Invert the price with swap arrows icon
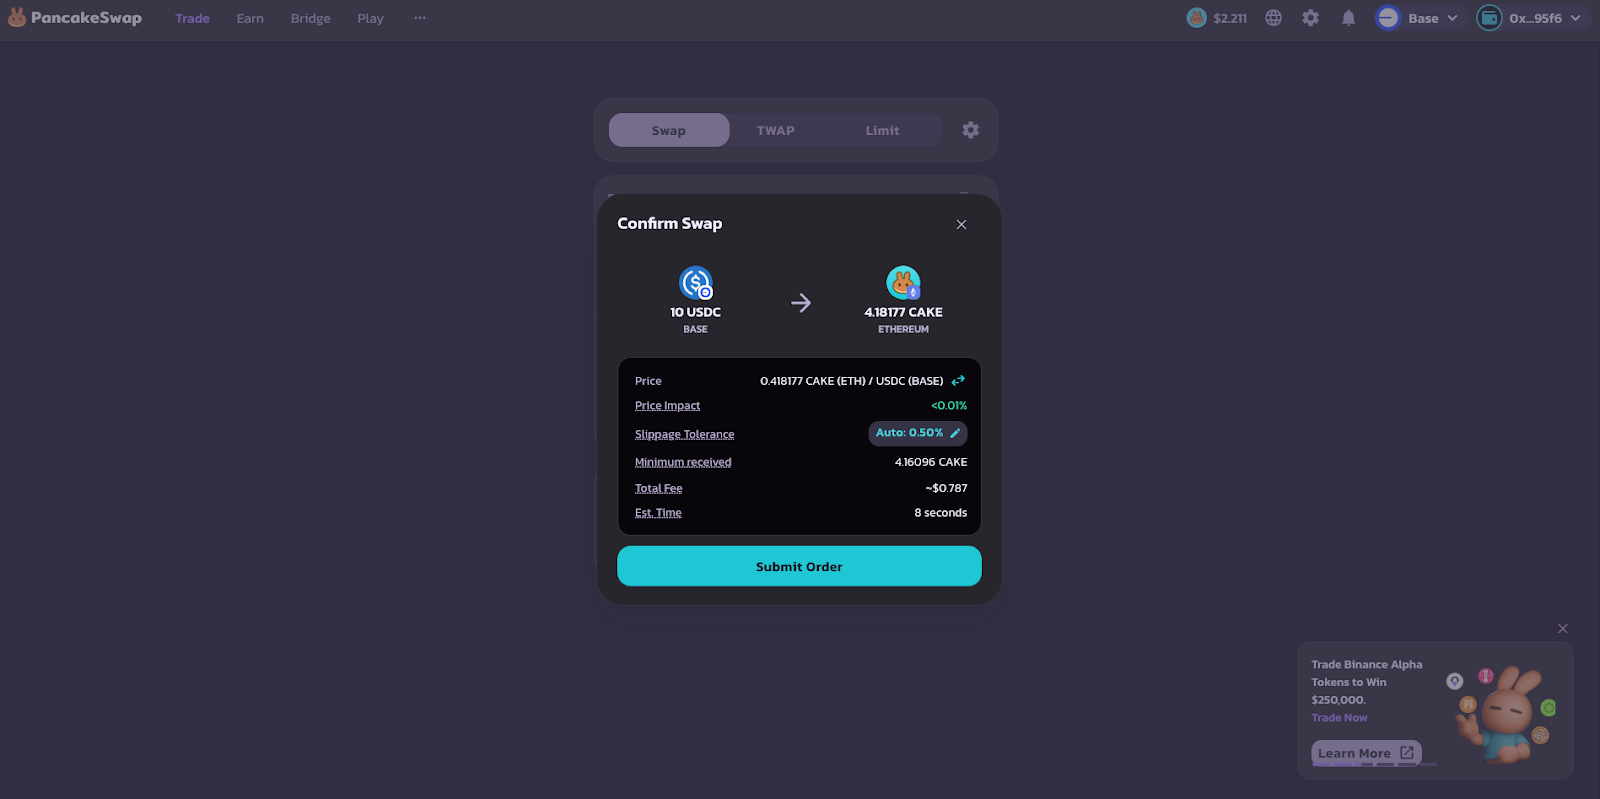Screen dimensions: 1600x799 [958, 381]
